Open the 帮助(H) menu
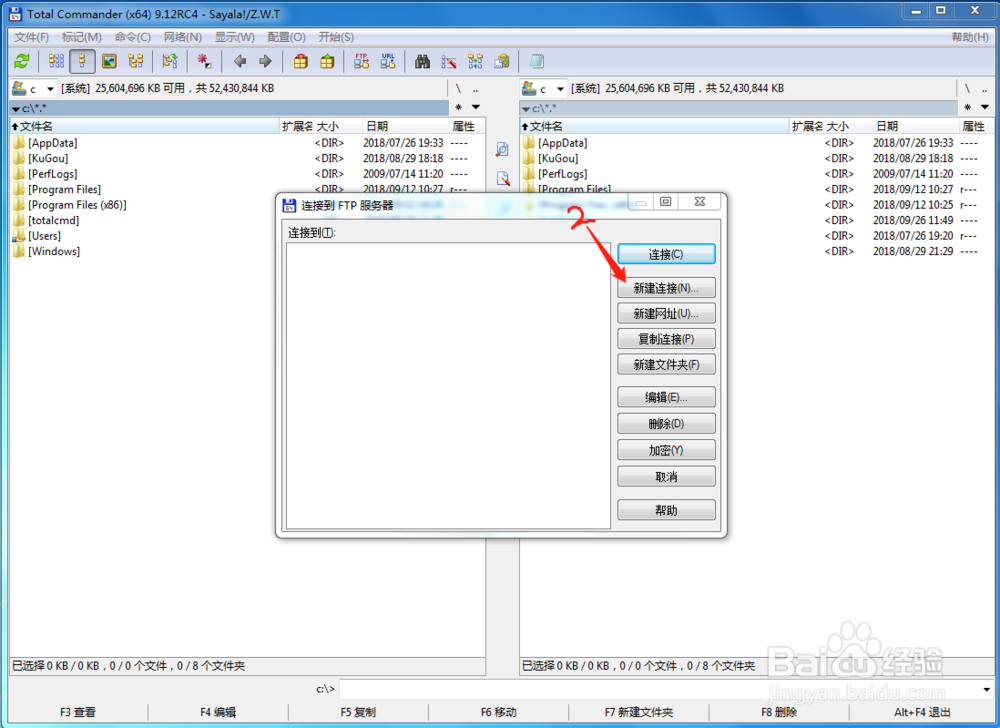The image size is (1000, 728). [x=970, y=37]
